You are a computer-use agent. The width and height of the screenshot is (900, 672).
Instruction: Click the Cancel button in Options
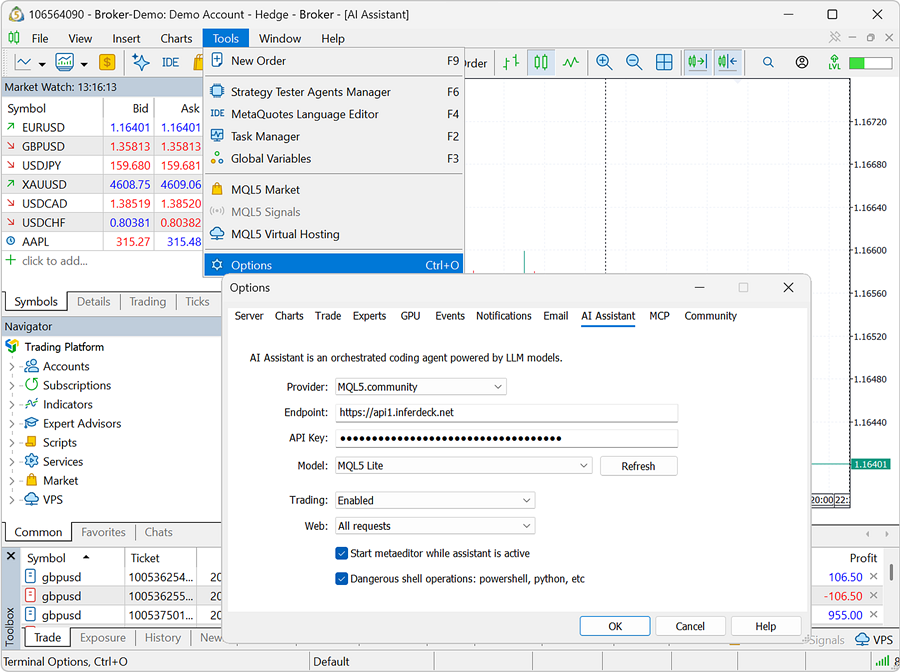click(x=690, y=626)
